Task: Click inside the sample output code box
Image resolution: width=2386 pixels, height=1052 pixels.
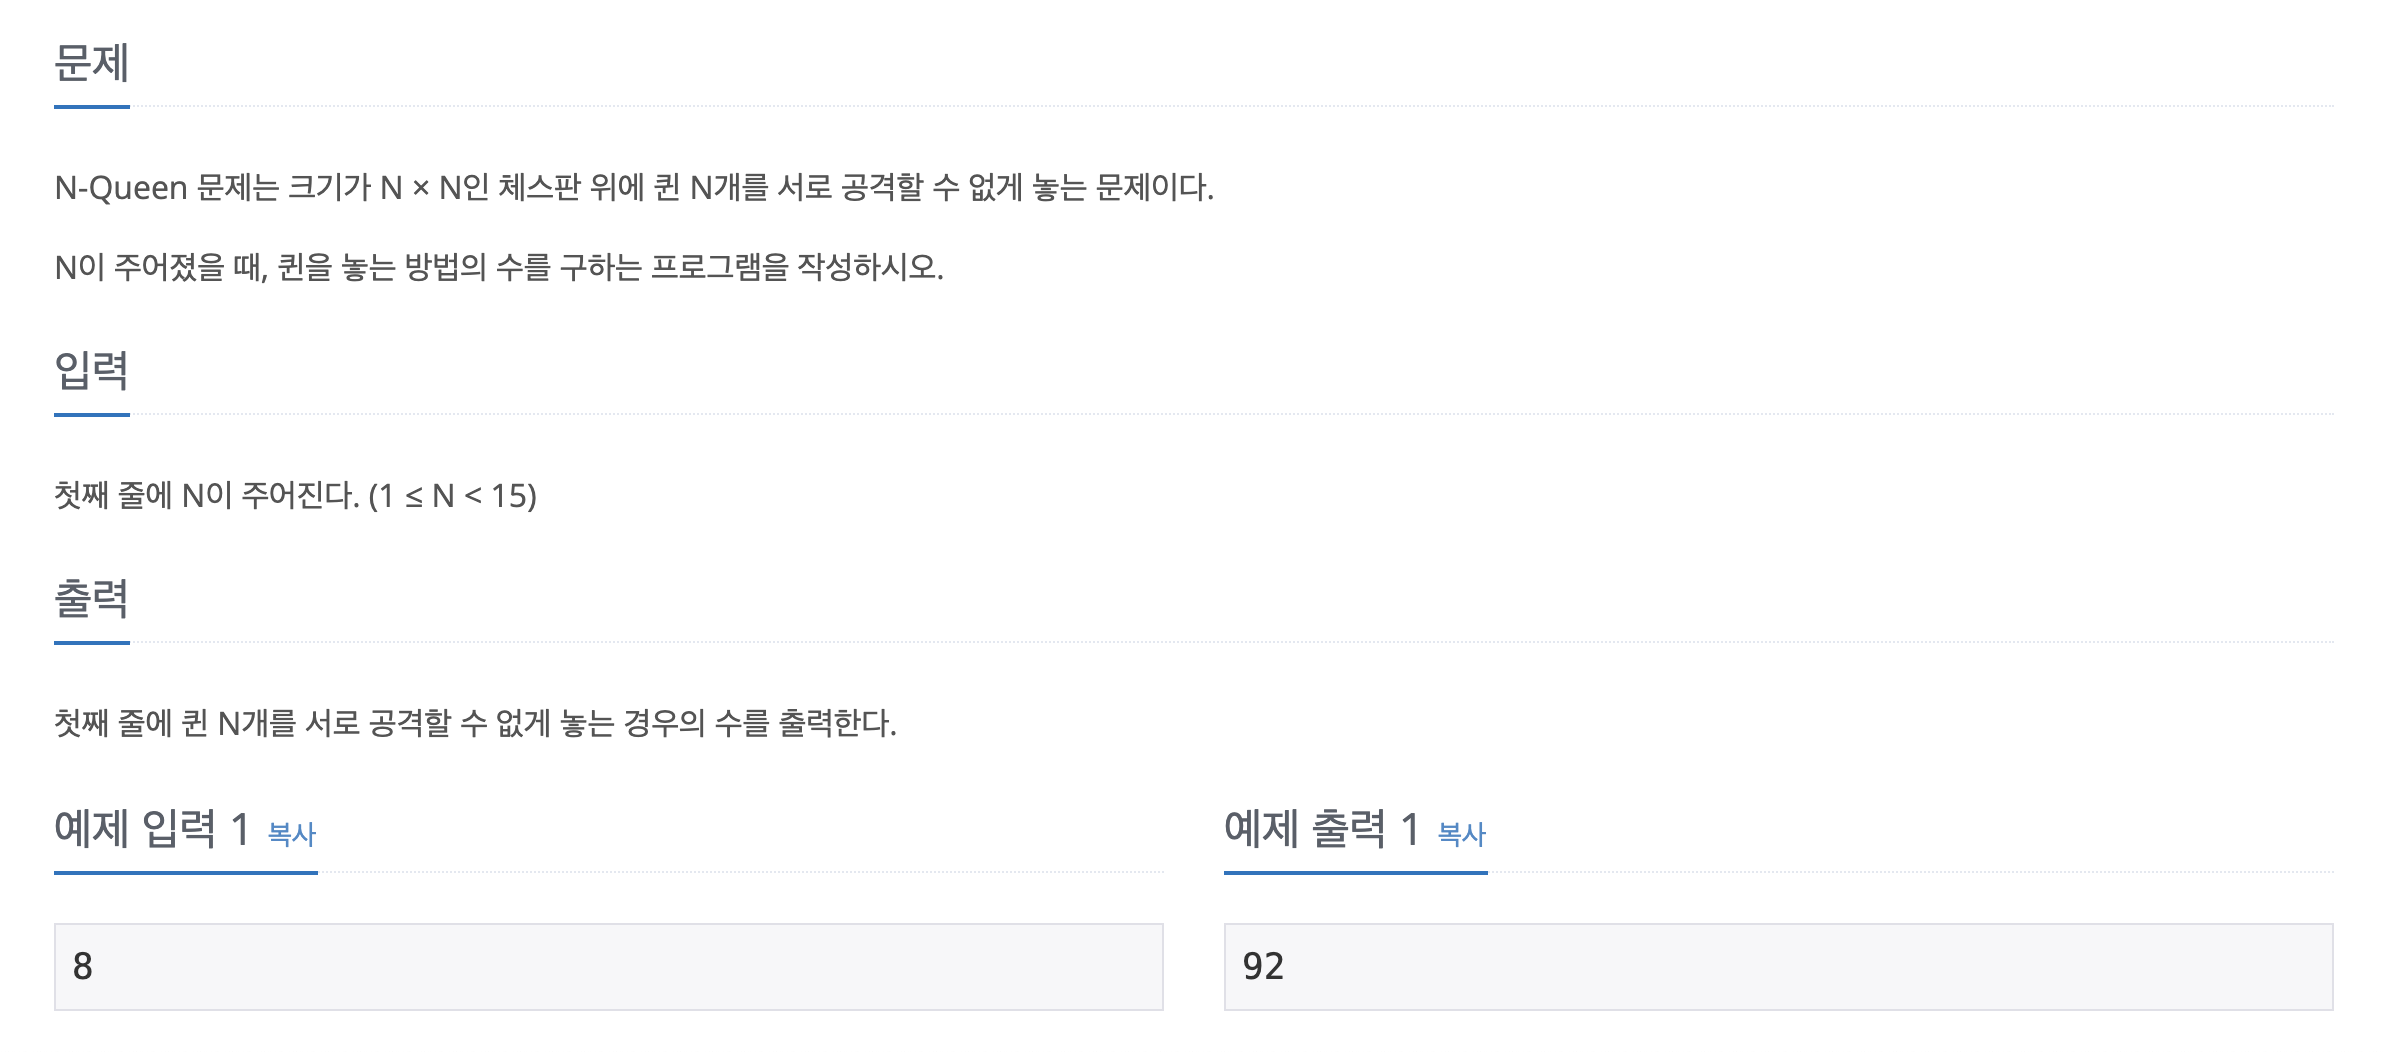Action: coord(1778,966)
